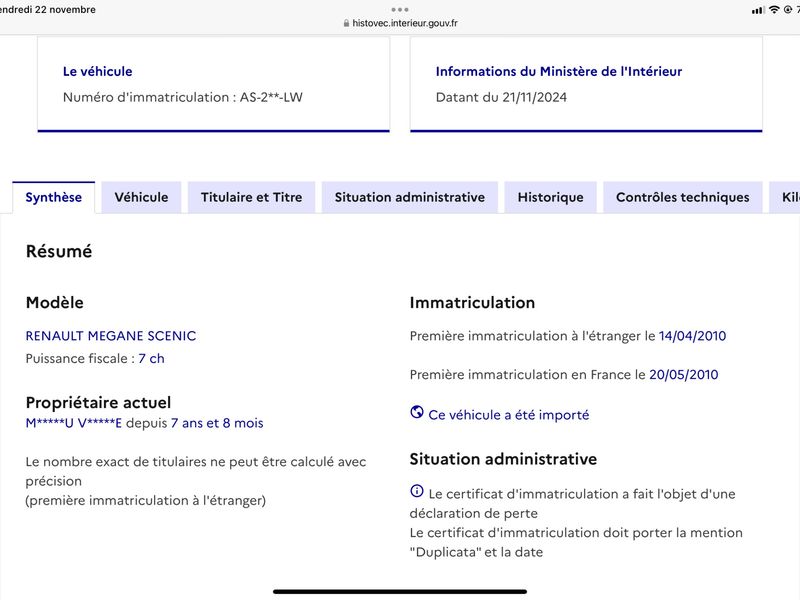Click the bold 'Situation administrative' section heading
The width and height of the screenshot is (800, 600).
tap(503, 459)
